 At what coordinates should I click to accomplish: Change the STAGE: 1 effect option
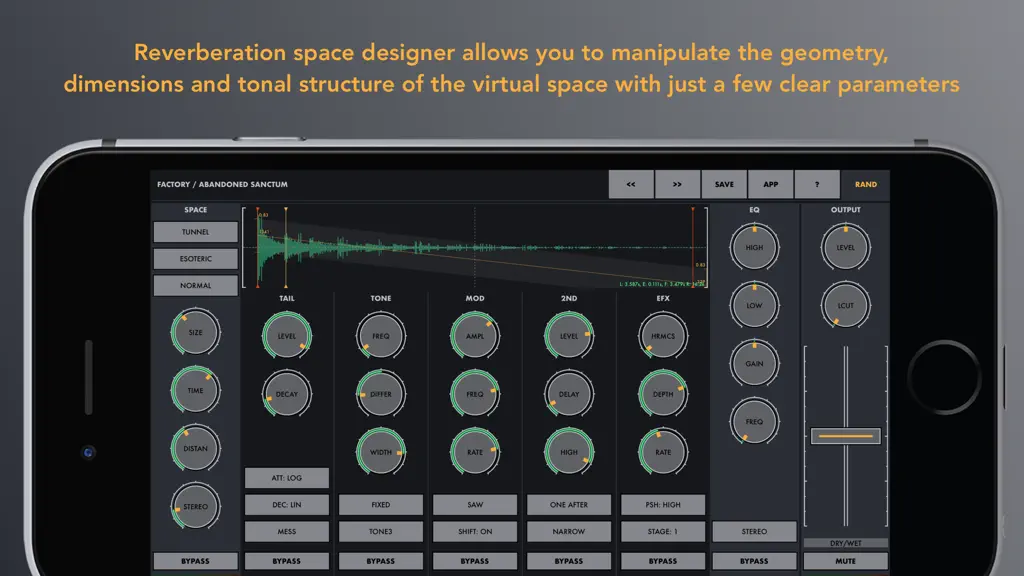point(663,532)
